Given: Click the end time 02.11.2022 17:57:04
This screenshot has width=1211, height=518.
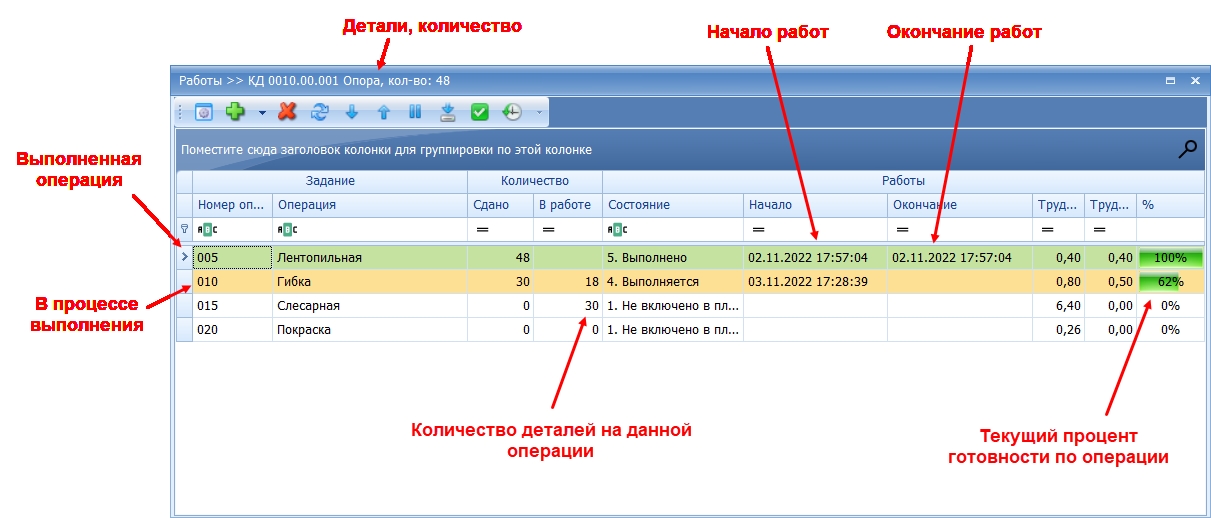Looking at the screenshot, I should tap(960, 258).
